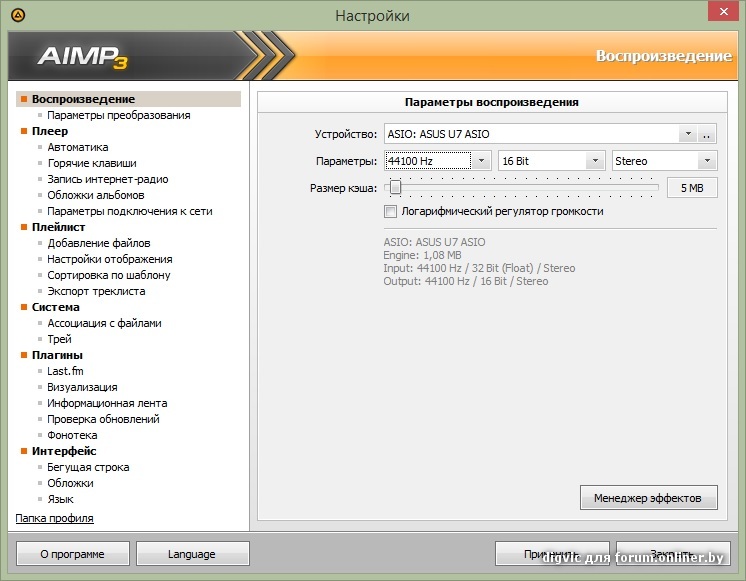Open Ассоциация с файлами settings
746x581 pixels.
click(x=104, y=323)
